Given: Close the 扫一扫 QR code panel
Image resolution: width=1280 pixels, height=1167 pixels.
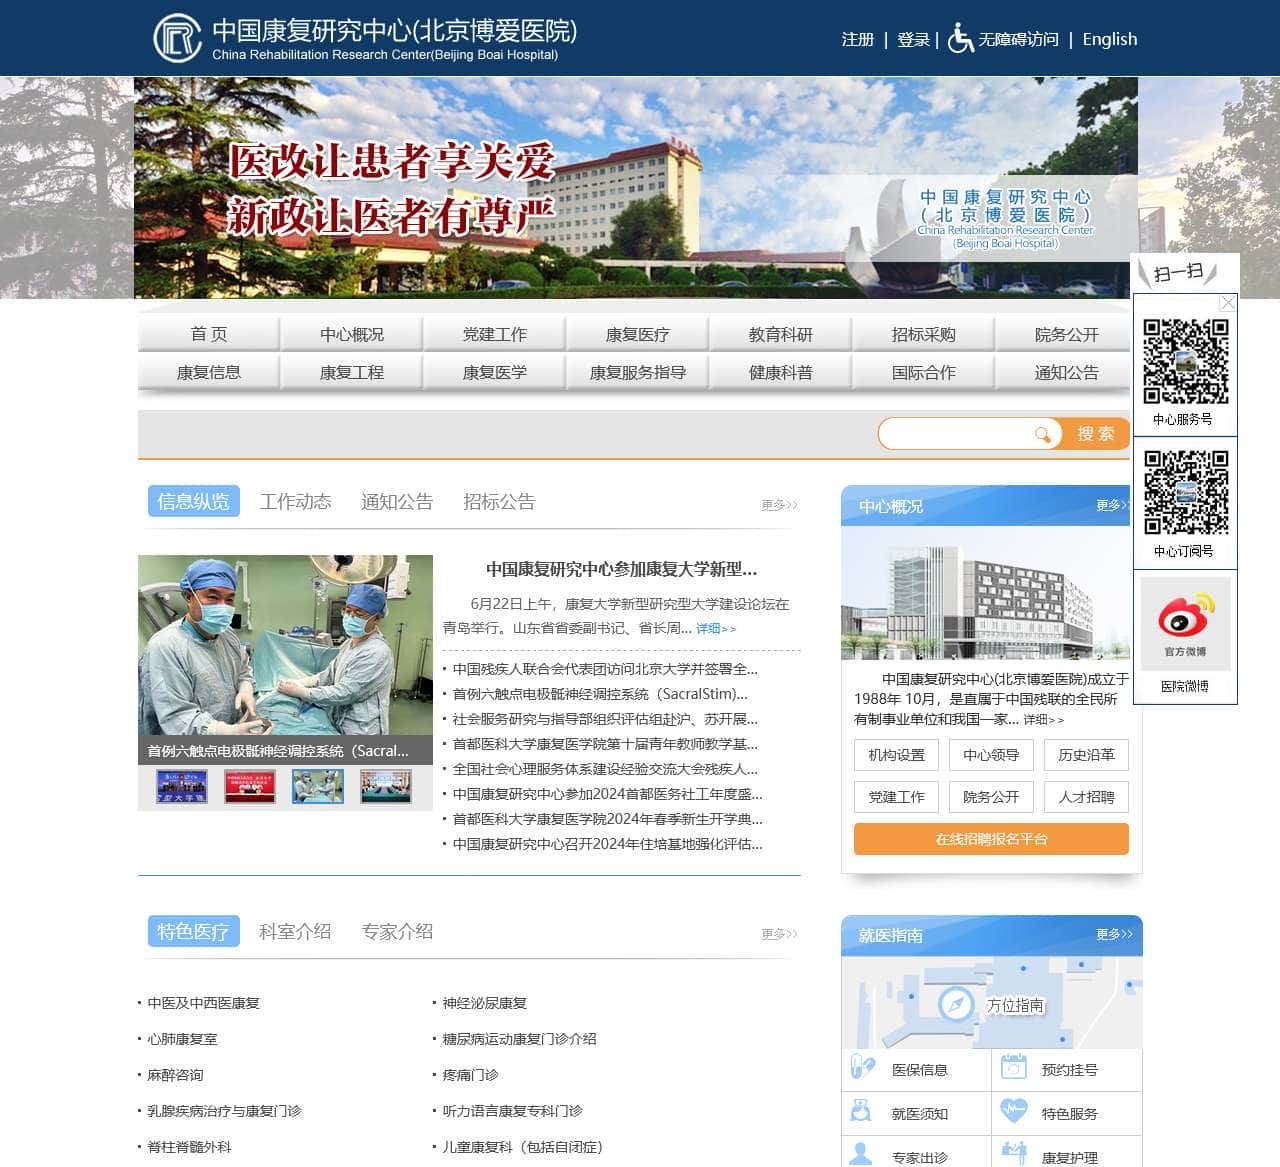Looking at the screenshot, I should coord(1227,302).
